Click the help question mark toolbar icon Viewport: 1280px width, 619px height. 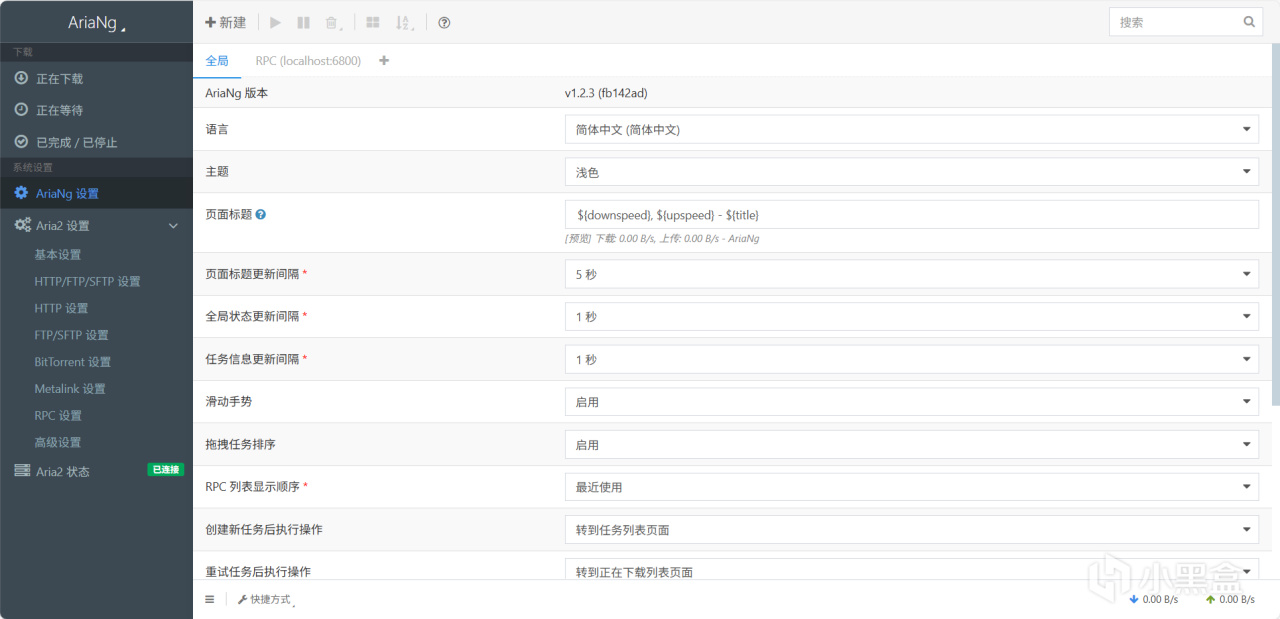click(x=444, y=22)
